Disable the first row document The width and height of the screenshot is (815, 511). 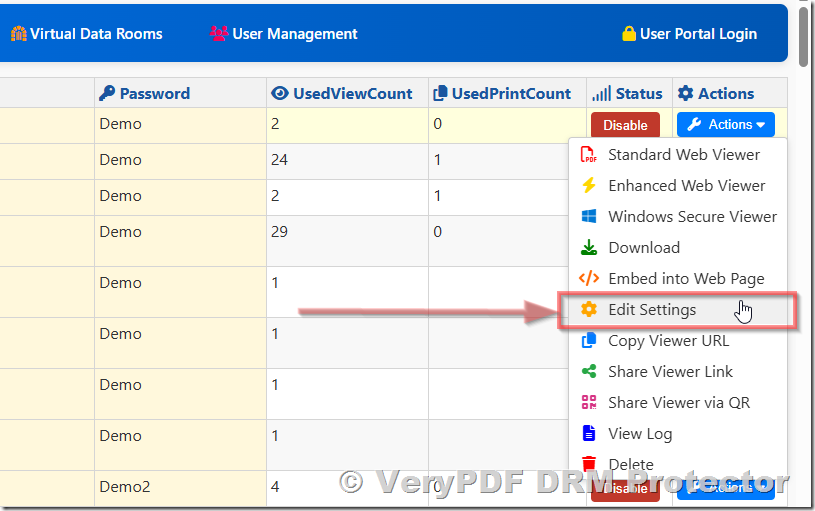(x=625, y=125)
